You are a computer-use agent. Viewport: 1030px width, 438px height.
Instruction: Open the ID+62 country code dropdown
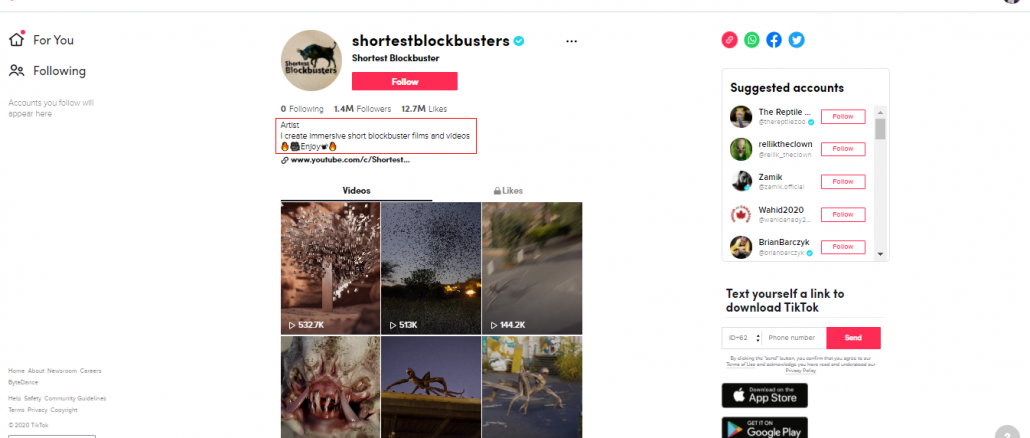[x=742, y=338]
